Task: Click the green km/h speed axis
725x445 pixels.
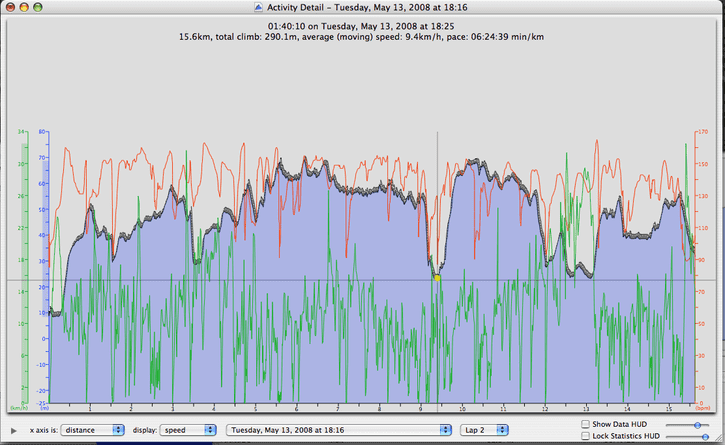Action: click(x=24, y=267)
